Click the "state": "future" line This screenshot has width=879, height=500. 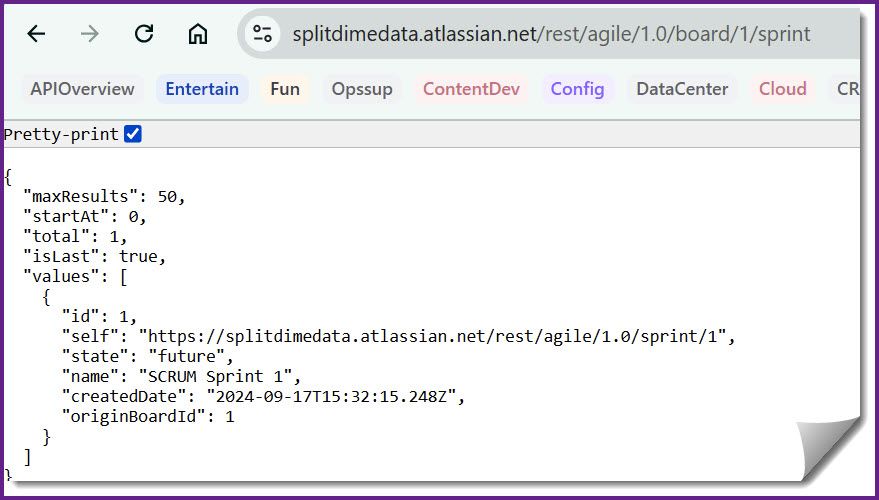[x=147, y=357]
